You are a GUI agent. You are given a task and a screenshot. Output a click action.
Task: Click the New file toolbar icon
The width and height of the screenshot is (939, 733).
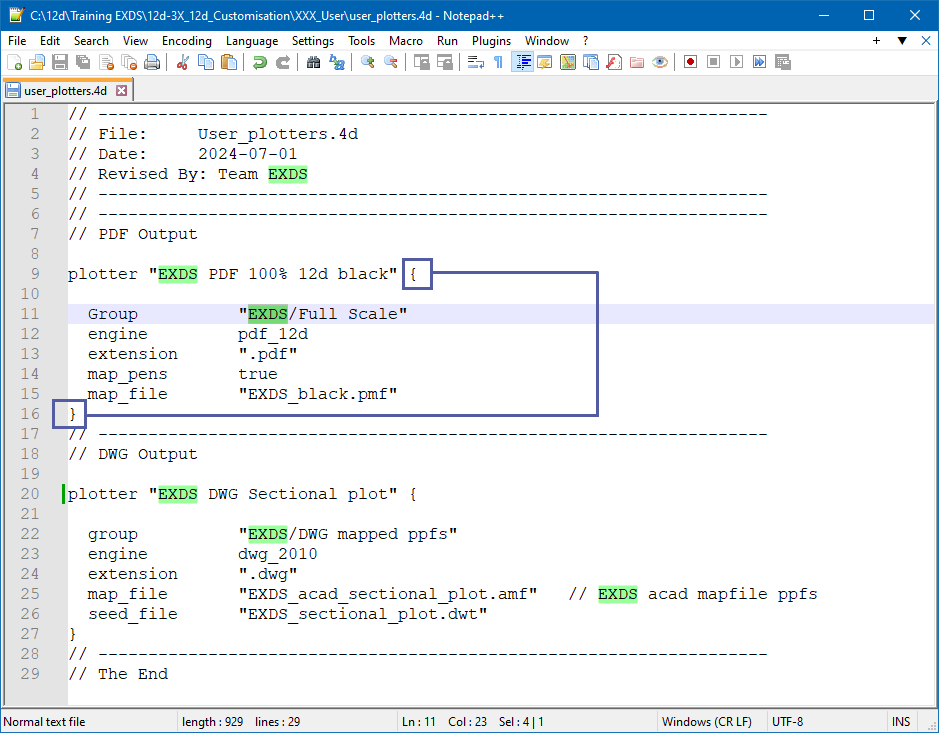[x=14, y=62]
